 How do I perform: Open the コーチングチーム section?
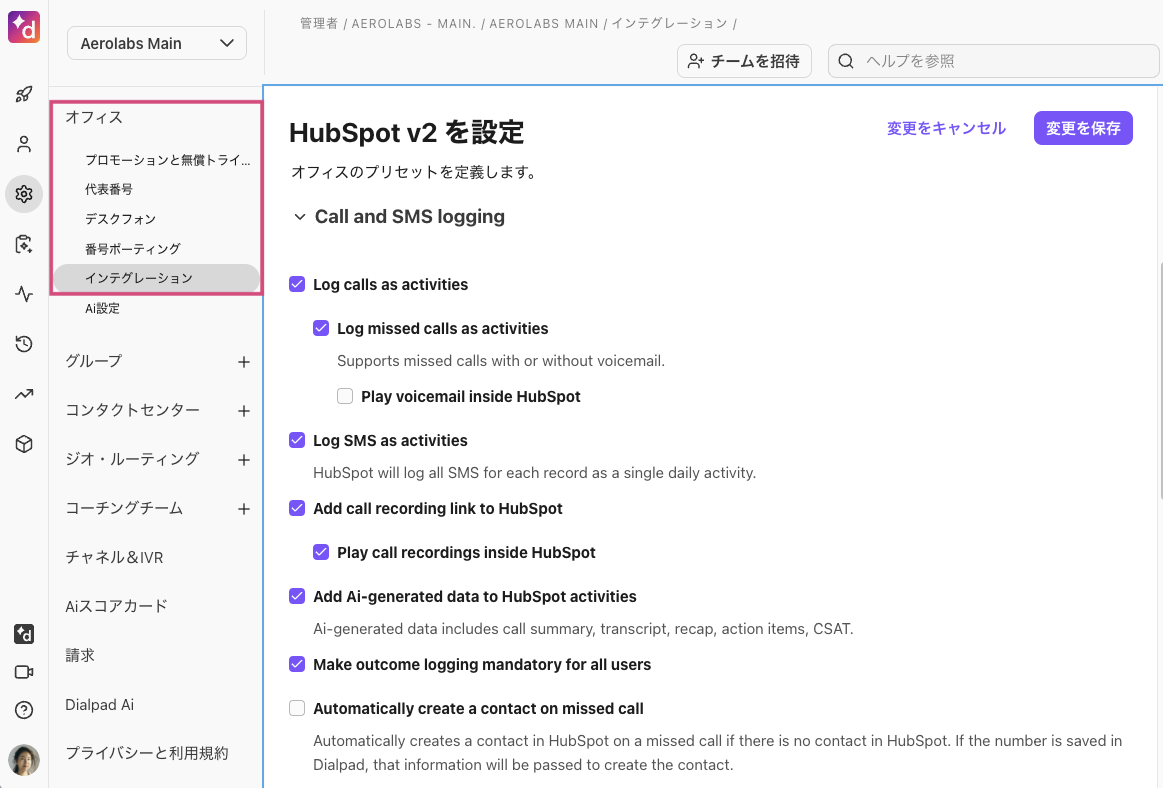pyautogui.click(x=124, y=508)
